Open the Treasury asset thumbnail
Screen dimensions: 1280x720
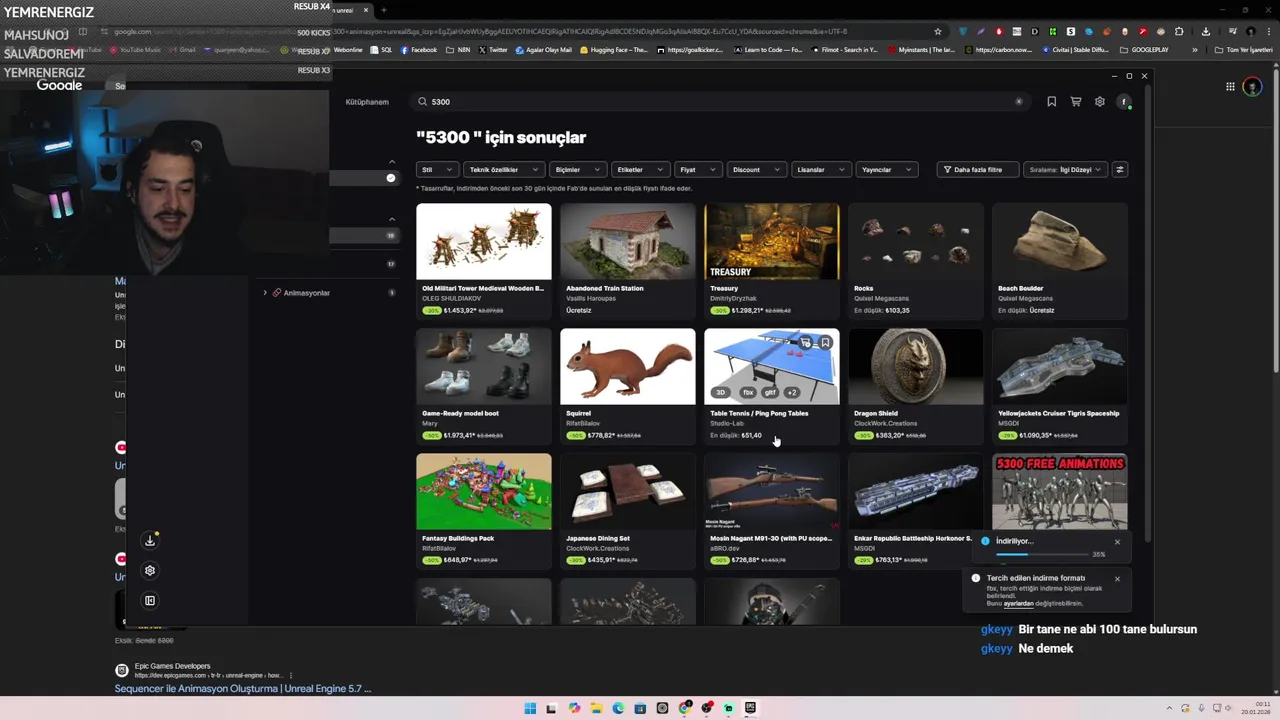(x=772, y=242)
